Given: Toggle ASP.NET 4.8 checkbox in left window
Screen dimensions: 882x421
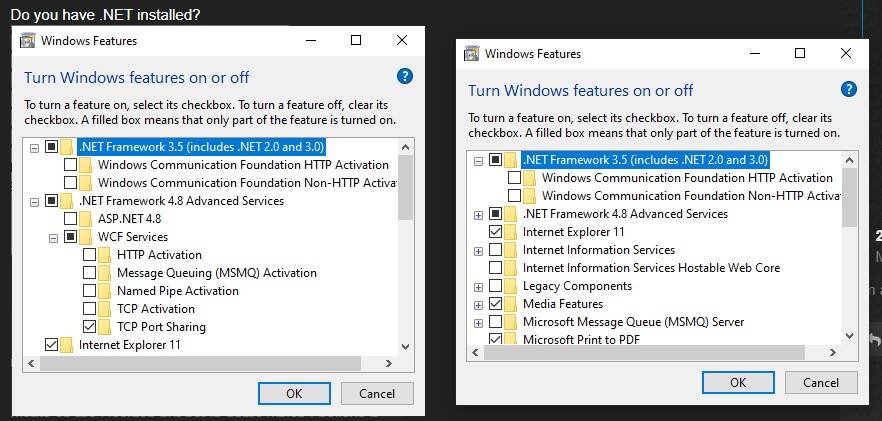Looking at the screenshot, I should (70, 219).
